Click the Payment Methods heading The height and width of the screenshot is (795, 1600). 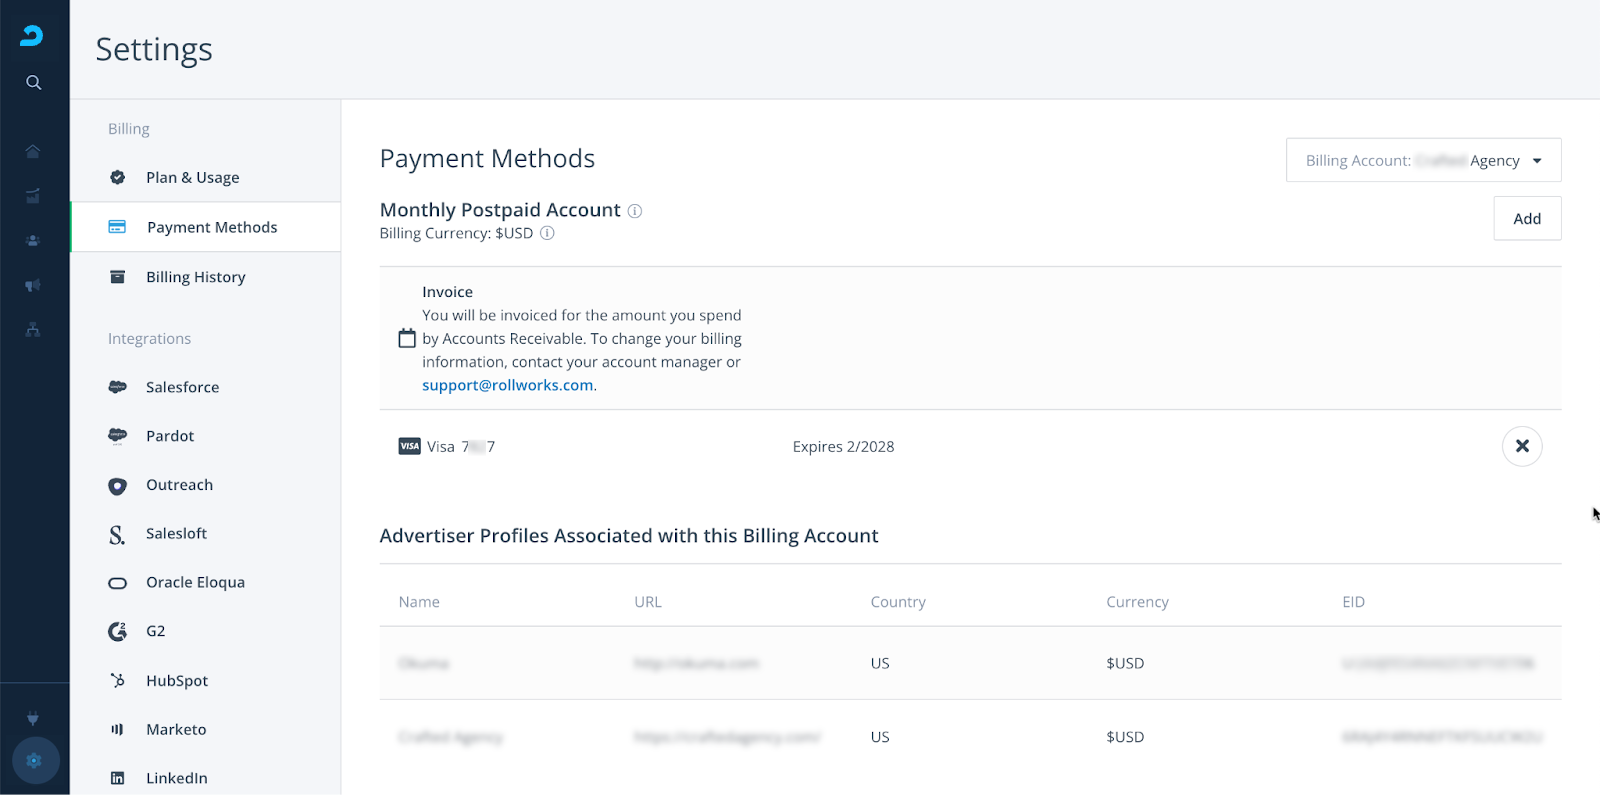coord(487,159)
